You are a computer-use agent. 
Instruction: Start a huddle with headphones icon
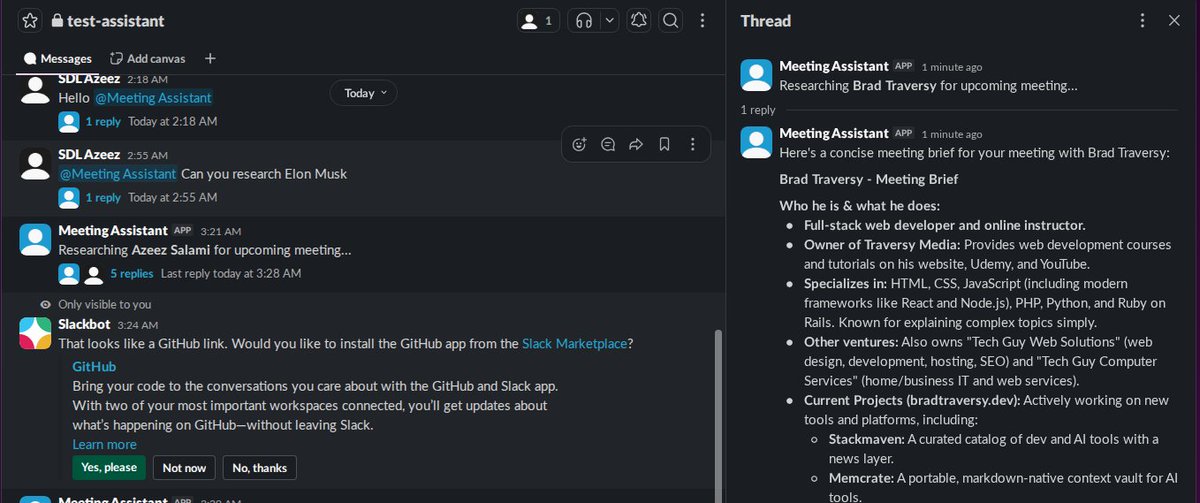pos(583,20)
